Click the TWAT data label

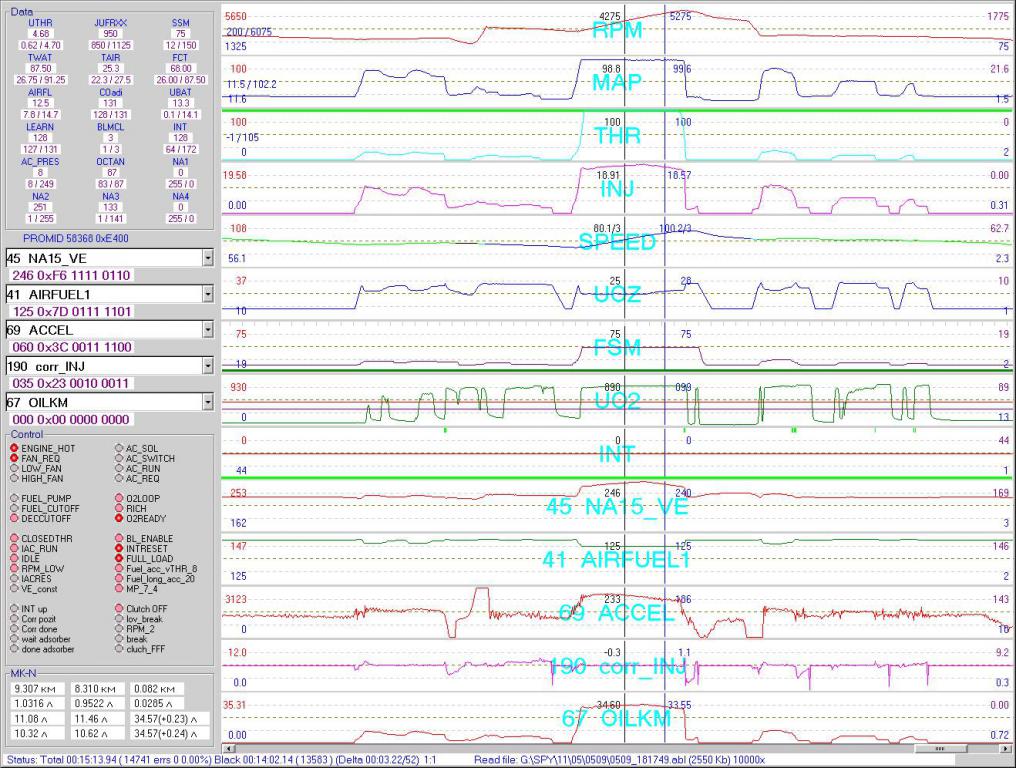tap(41, 59)
